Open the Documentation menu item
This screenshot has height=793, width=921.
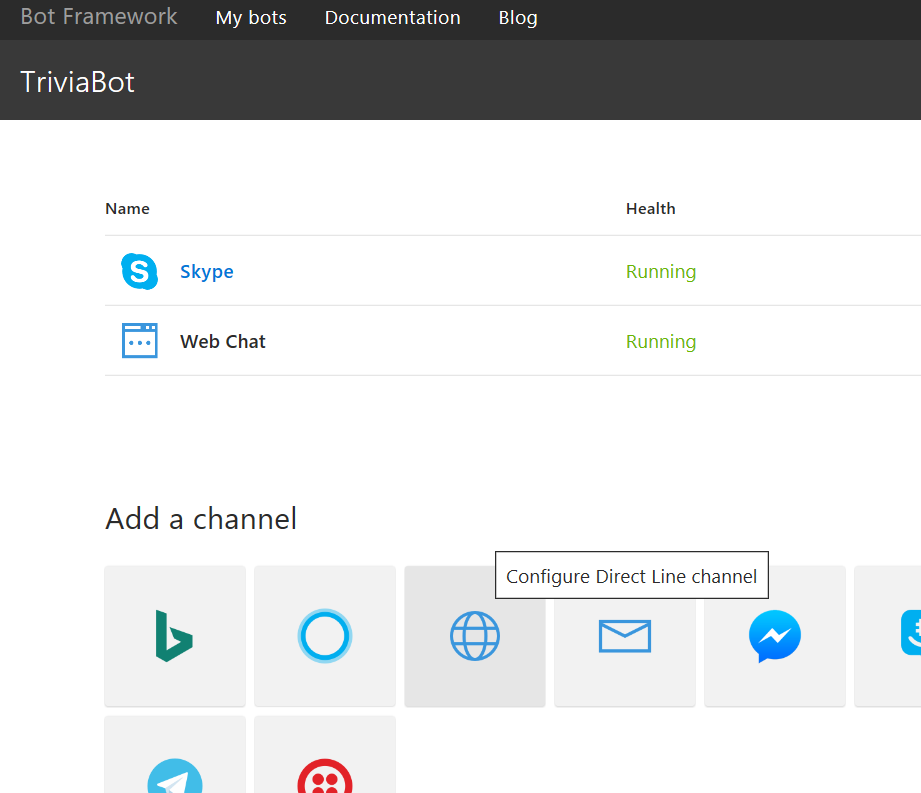pos(392,18)
